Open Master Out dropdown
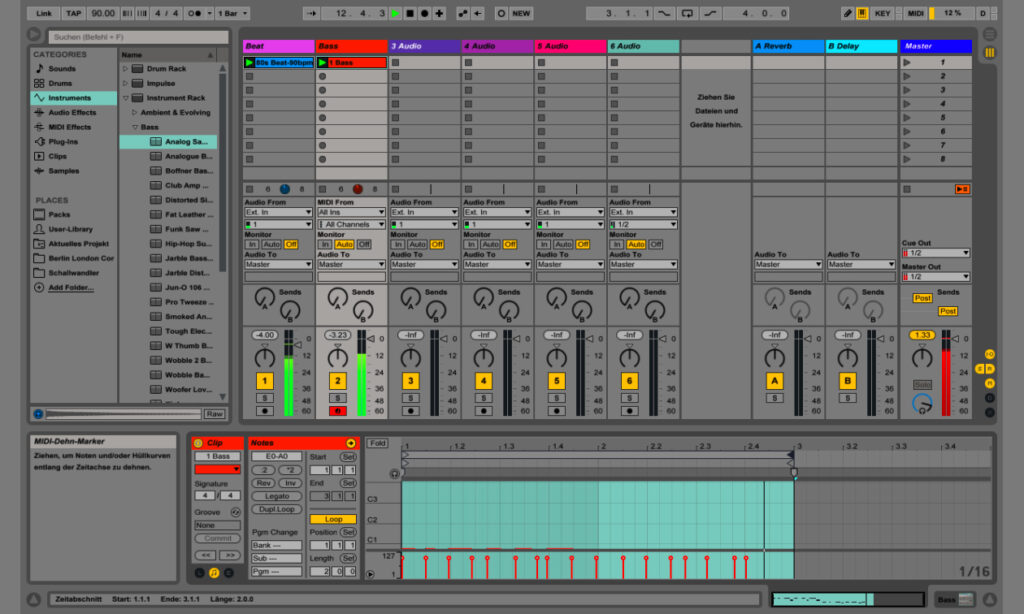 [935, 277]
